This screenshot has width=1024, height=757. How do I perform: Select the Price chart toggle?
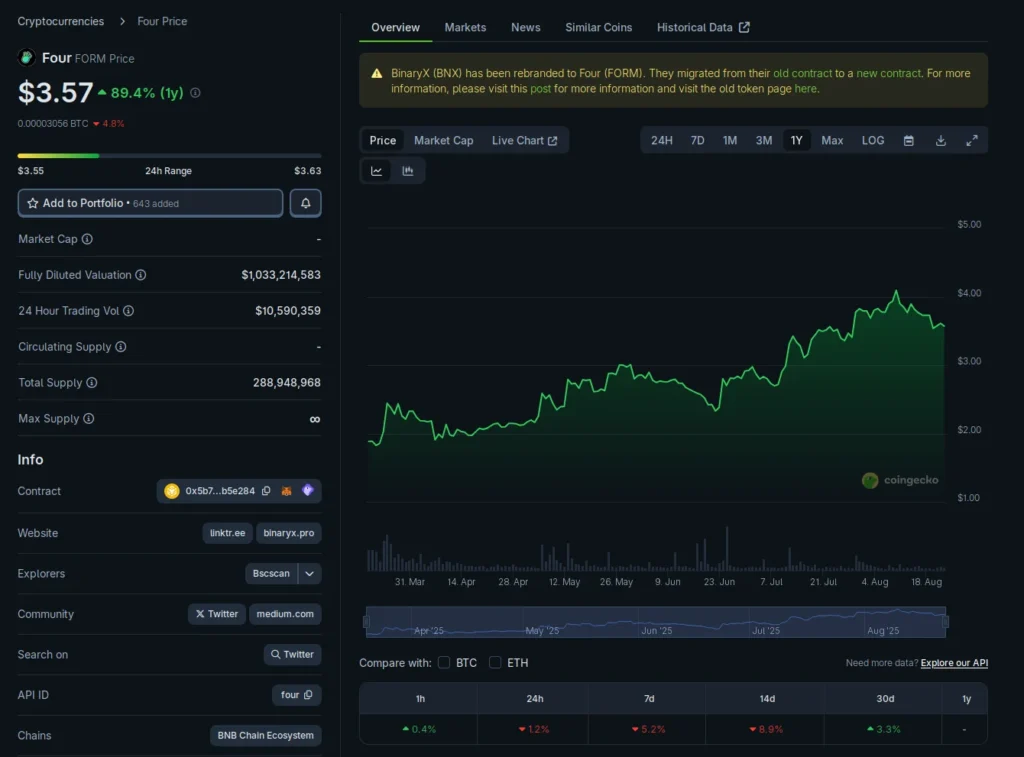[x=383, y=140]
